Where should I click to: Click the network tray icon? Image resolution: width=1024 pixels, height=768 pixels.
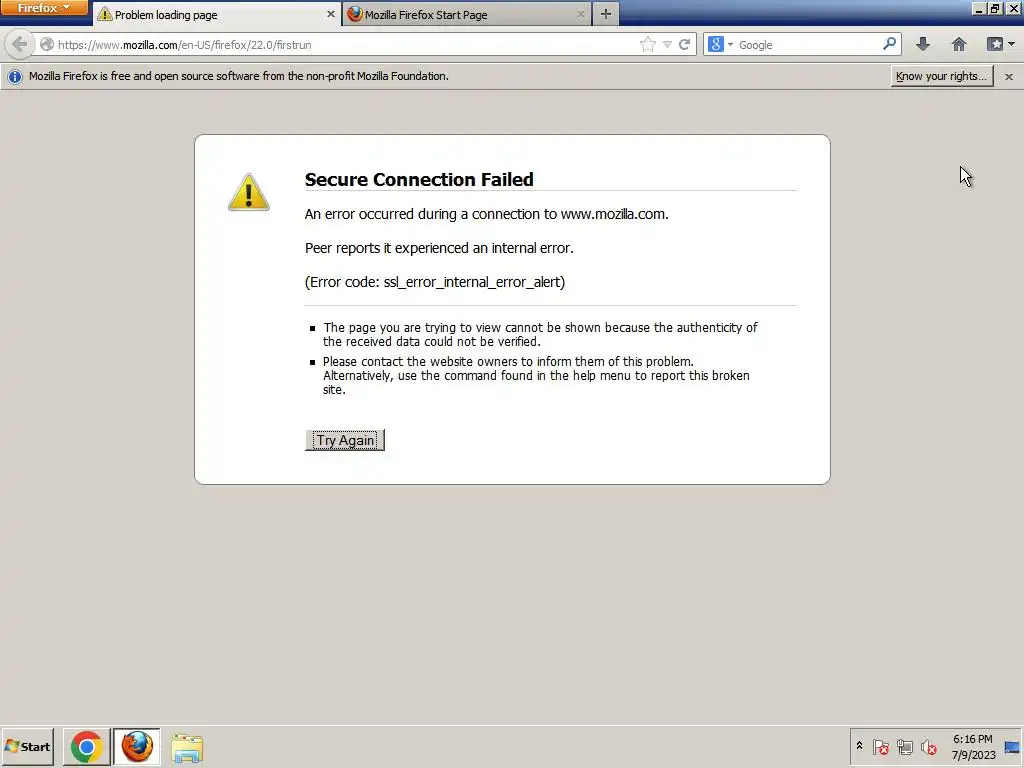(x=904, y=746)
